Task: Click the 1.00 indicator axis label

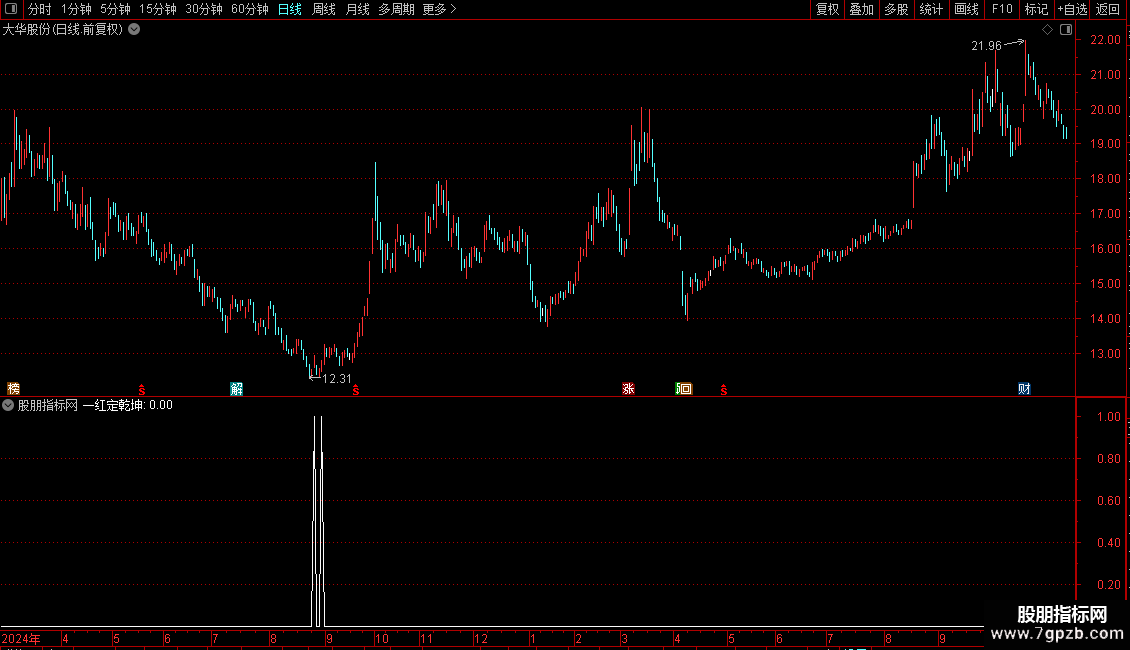Action: (x=1108, y=417)
